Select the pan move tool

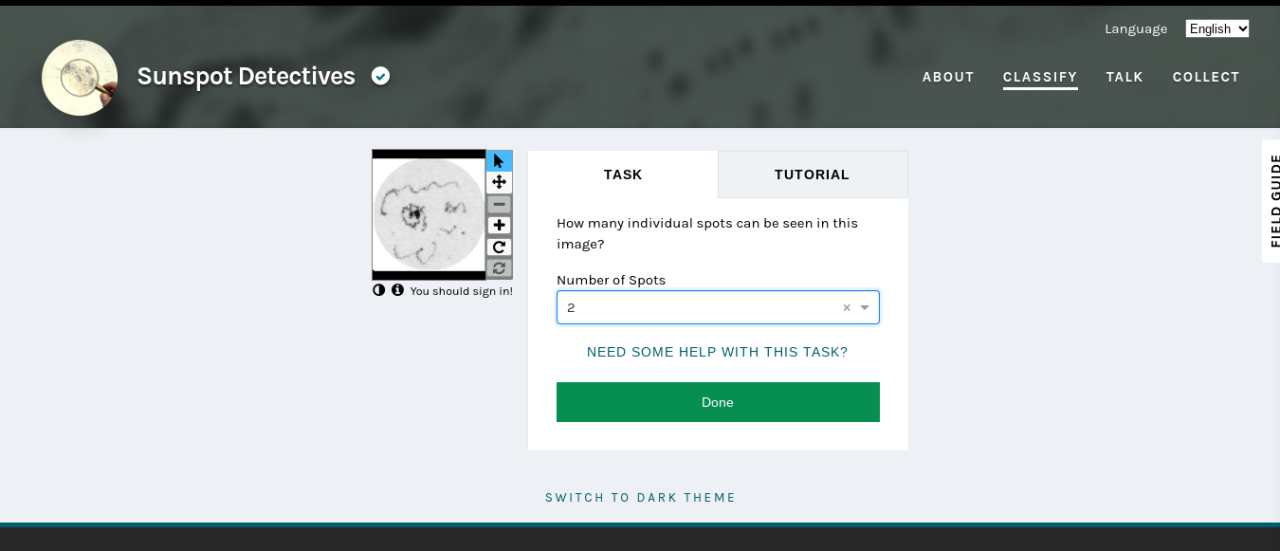click(499, 182)
